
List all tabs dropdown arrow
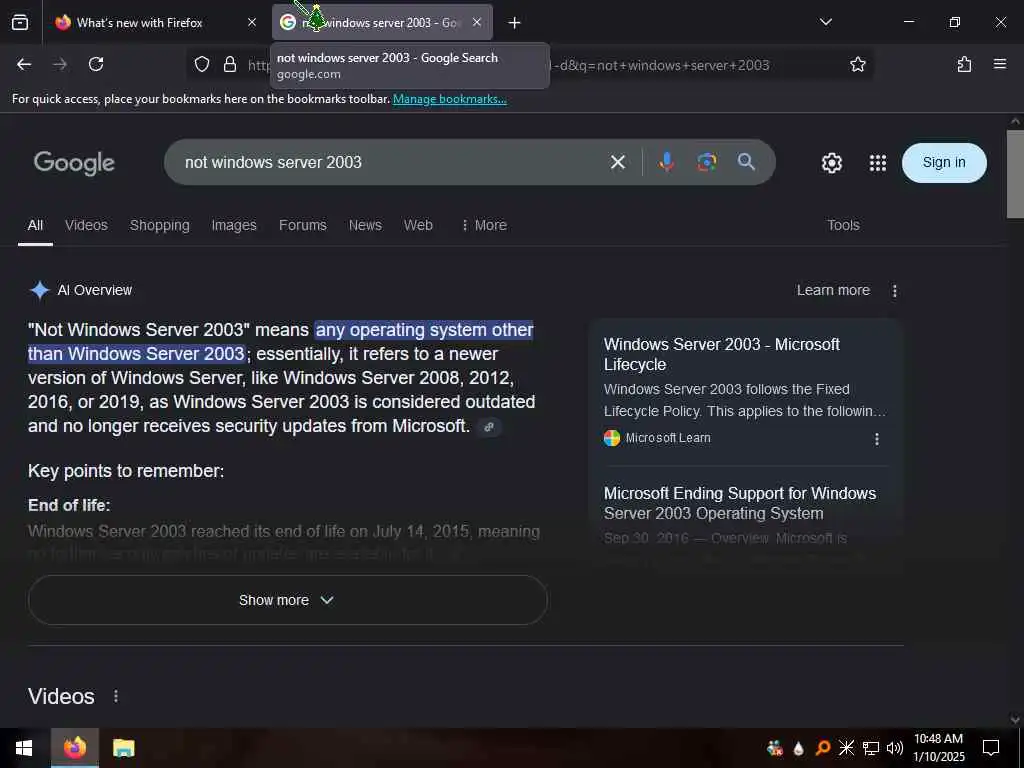825,22
